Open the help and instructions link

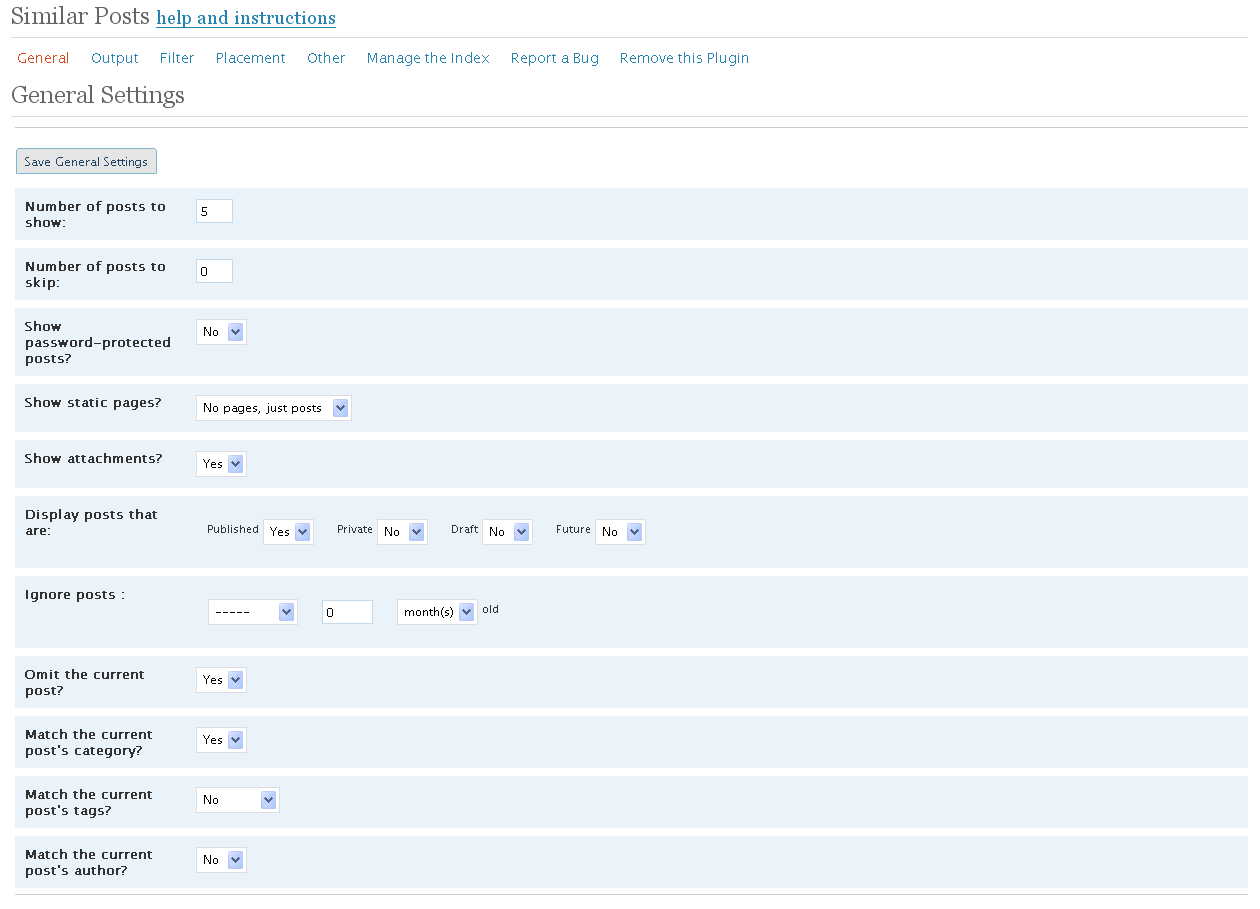[246, 18]
